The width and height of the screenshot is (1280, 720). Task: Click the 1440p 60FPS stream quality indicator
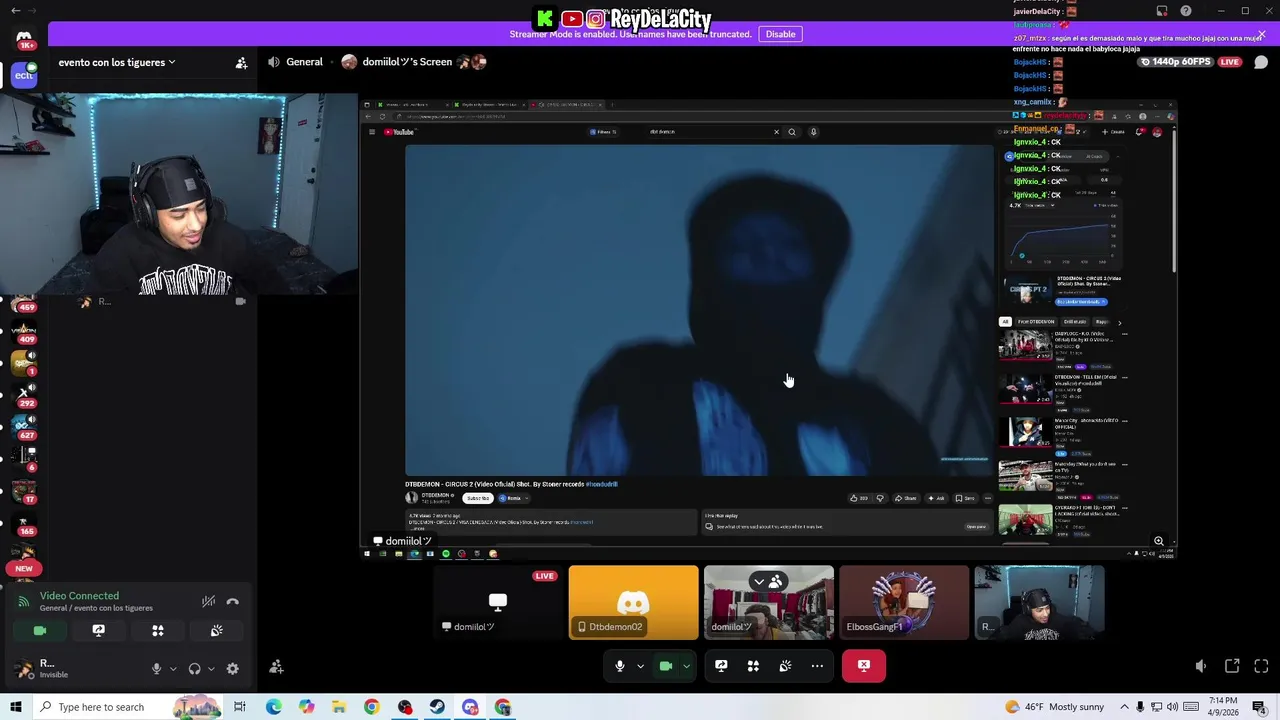point(1178,62)
